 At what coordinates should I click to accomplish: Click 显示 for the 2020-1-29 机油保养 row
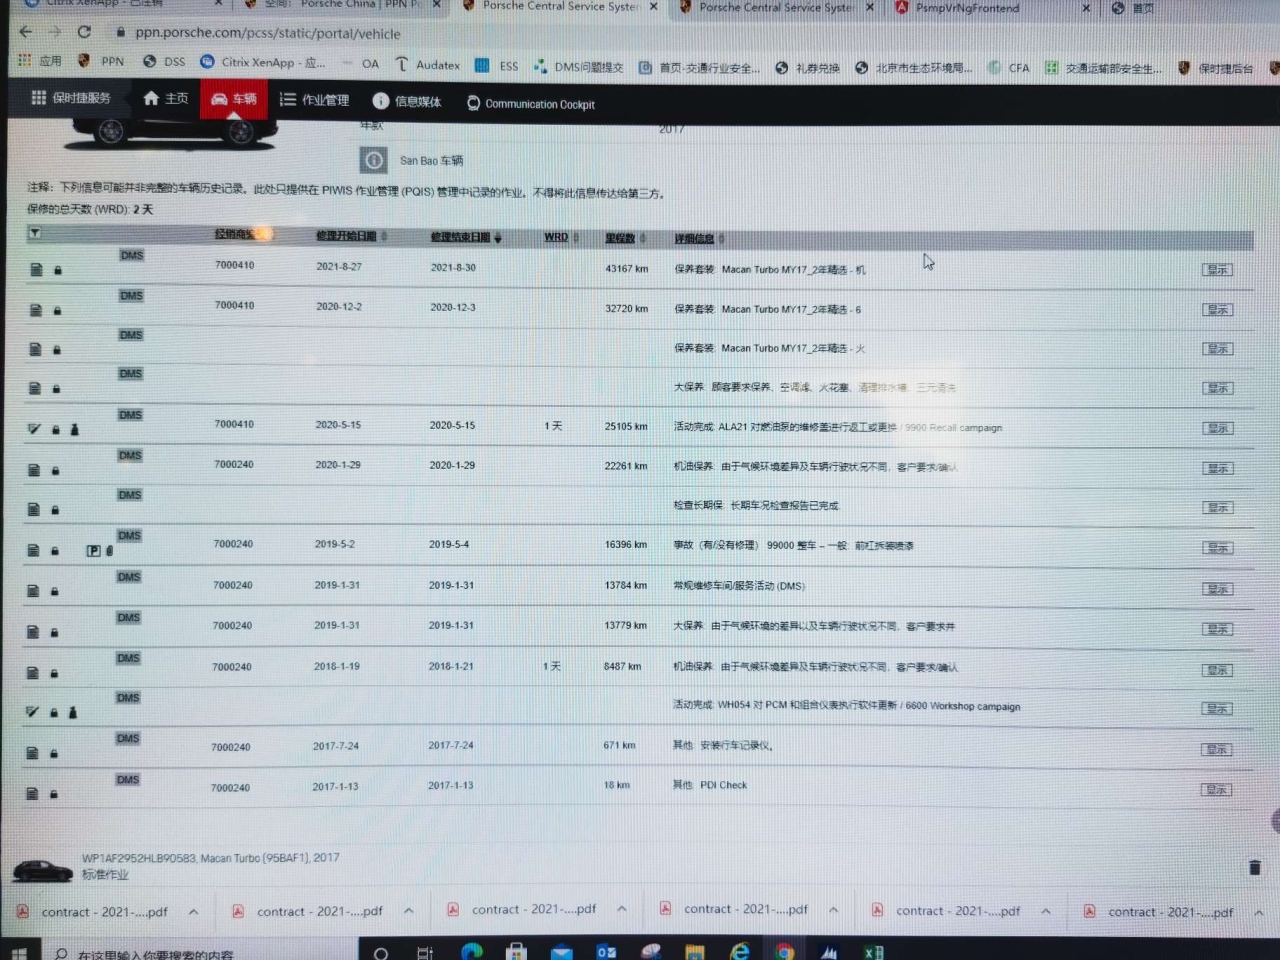[1217, 468]
